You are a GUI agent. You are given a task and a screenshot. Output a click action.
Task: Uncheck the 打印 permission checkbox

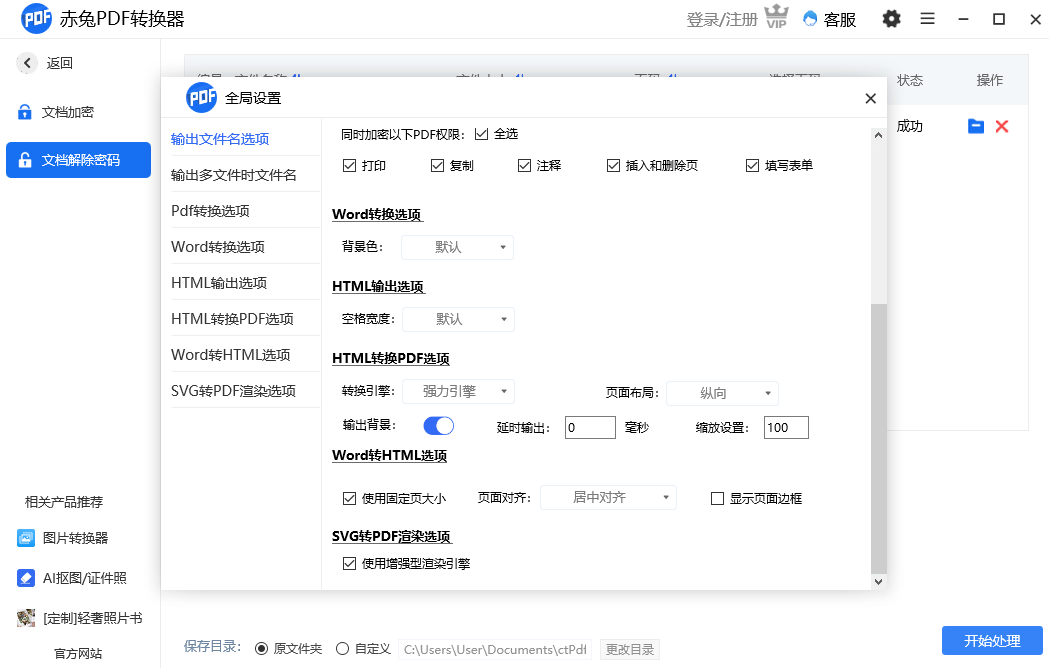click(350, 165)
